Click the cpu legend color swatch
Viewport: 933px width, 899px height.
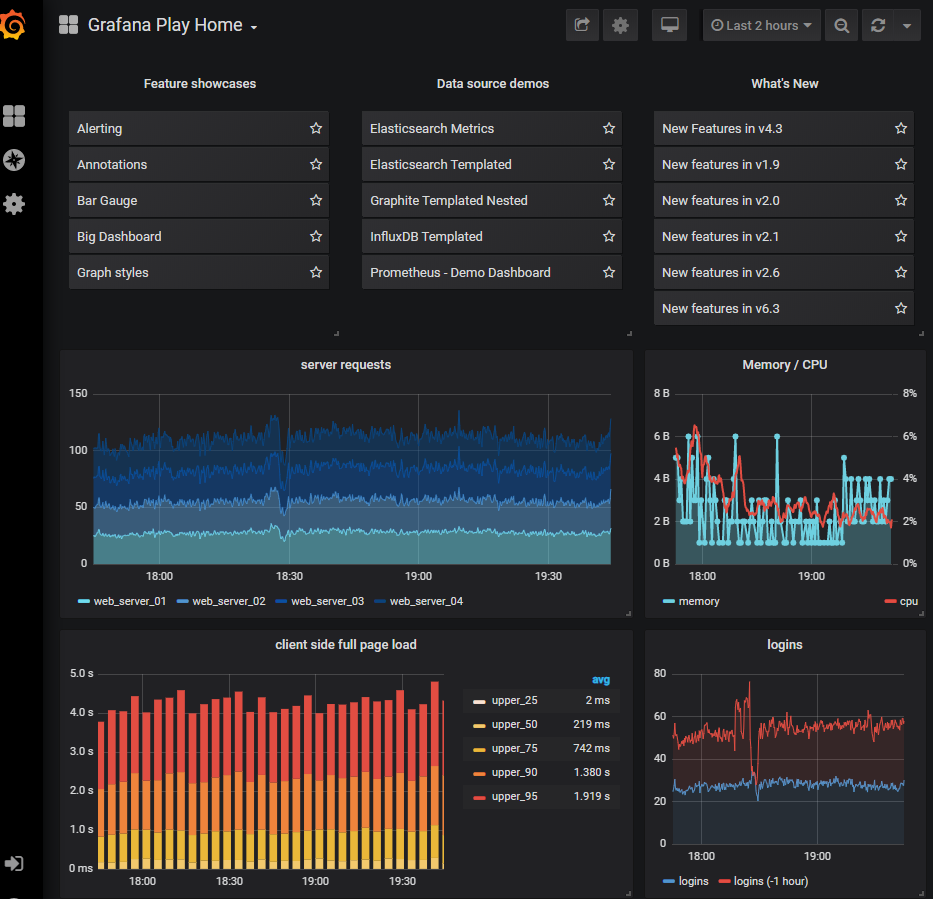point(891,602)
